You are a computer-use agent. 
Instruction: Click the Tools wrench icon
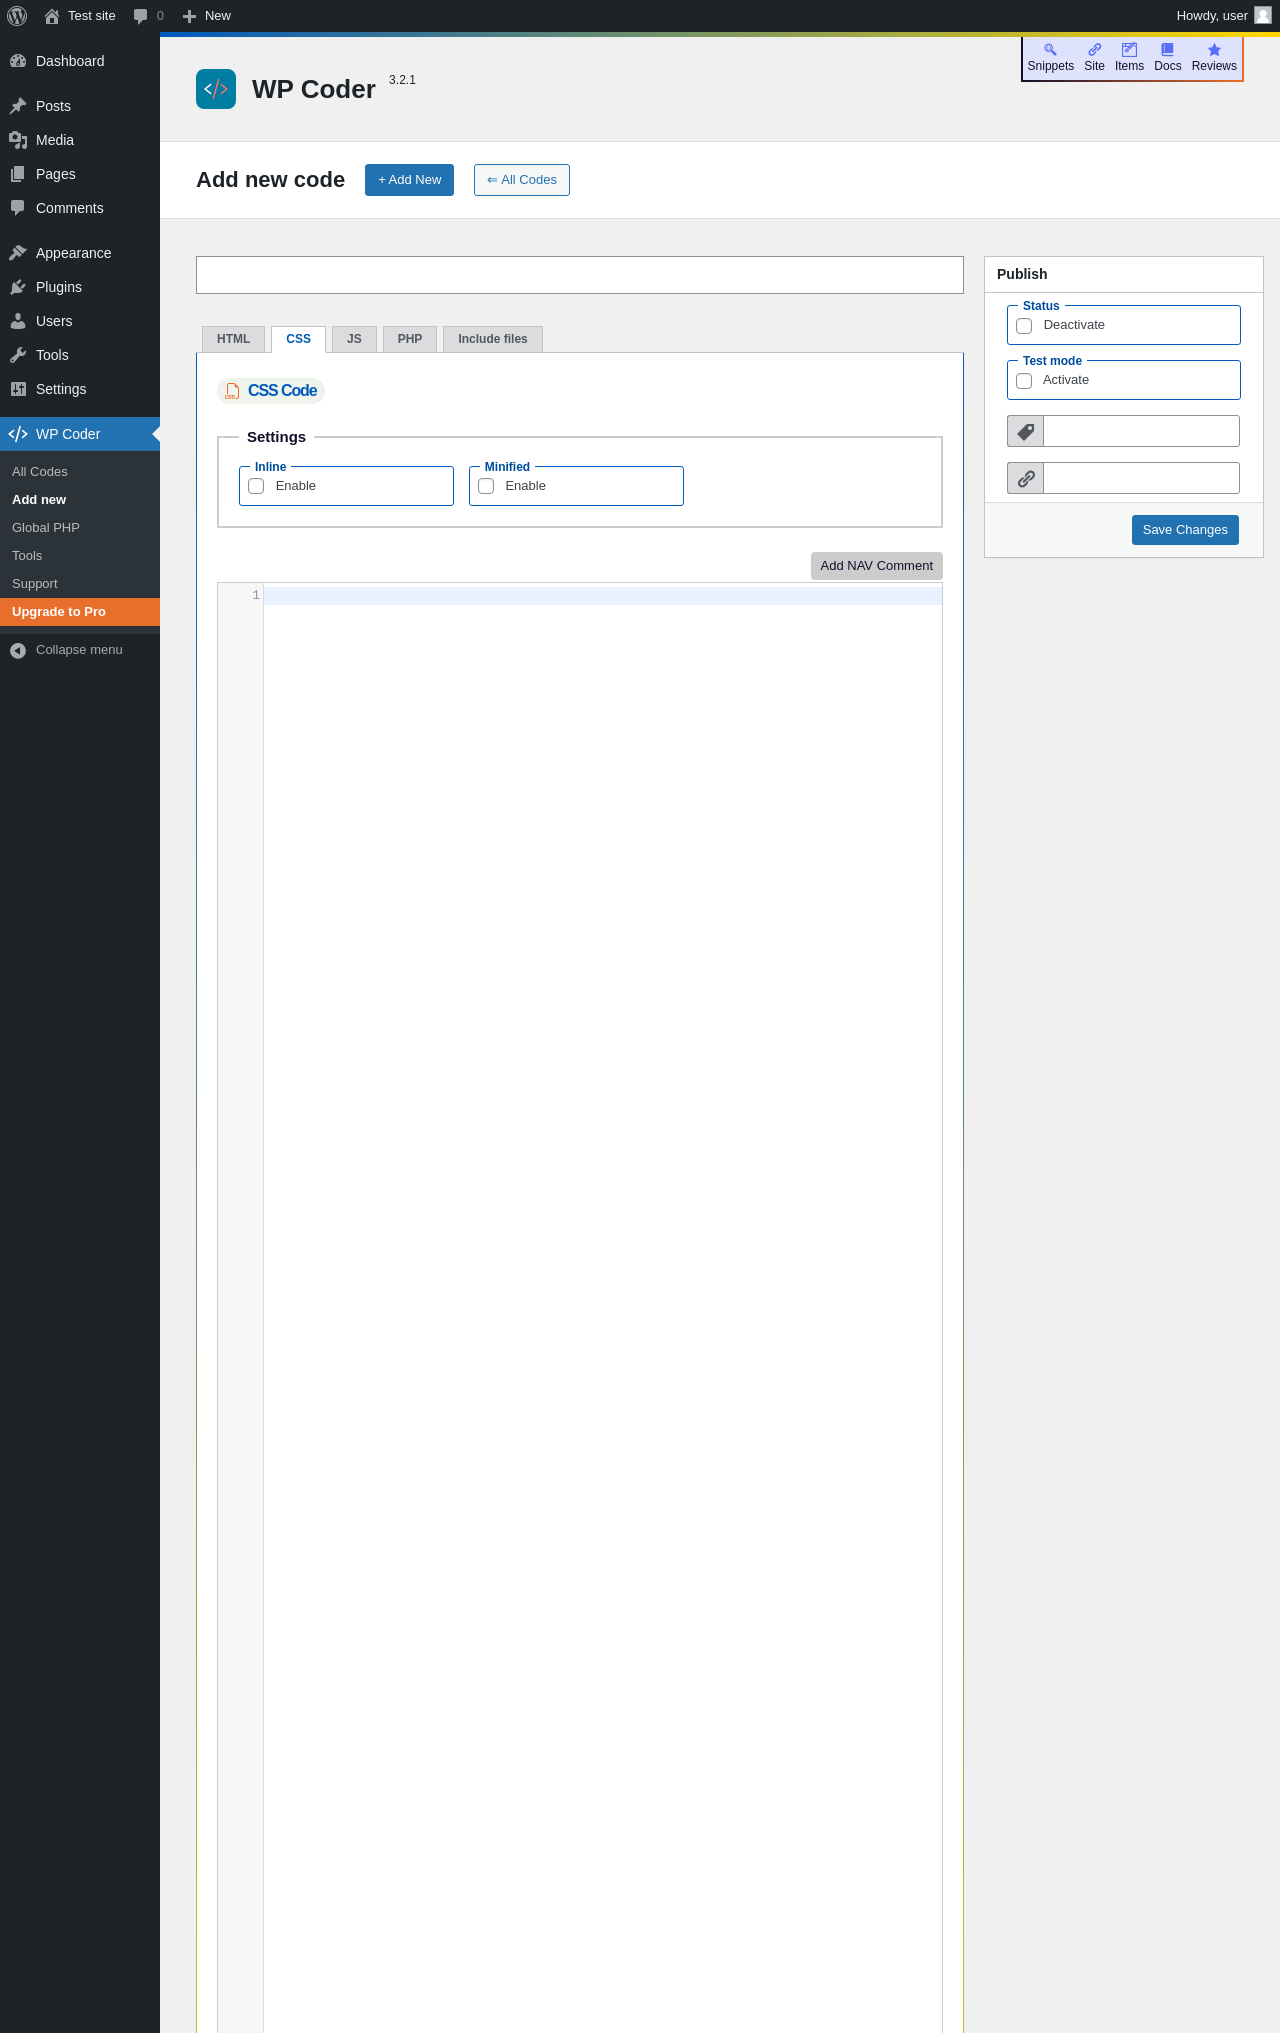pos(18,355)
